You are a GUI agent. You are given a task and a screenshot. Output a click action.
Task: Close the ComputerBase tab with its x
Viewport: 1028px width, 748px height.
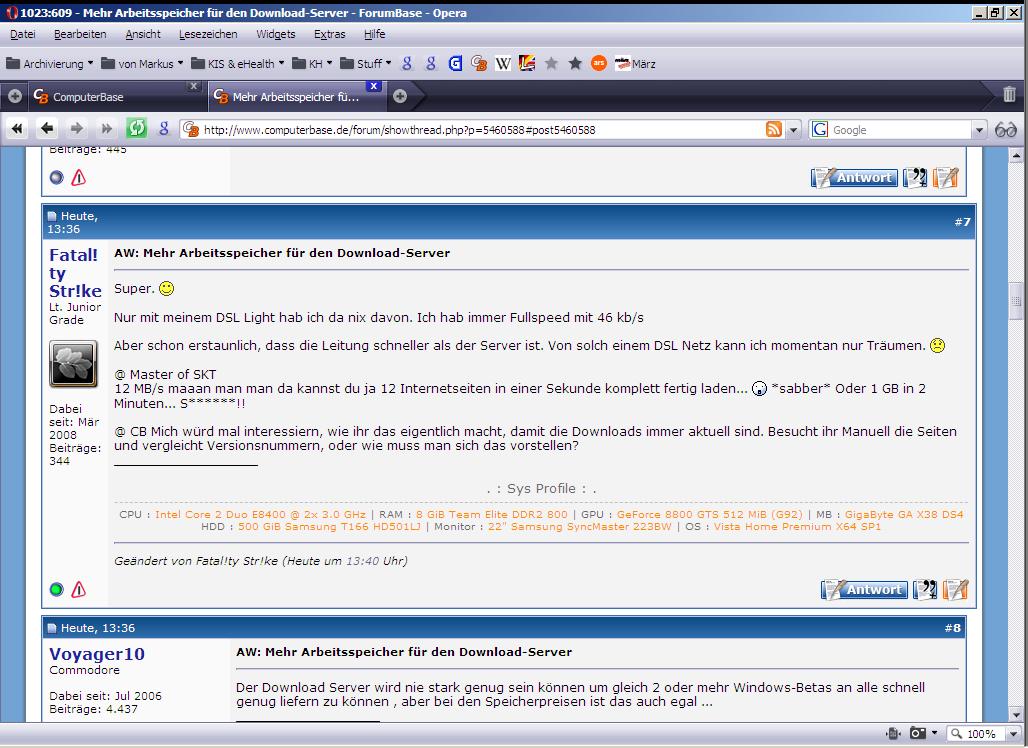coord(193,86)
